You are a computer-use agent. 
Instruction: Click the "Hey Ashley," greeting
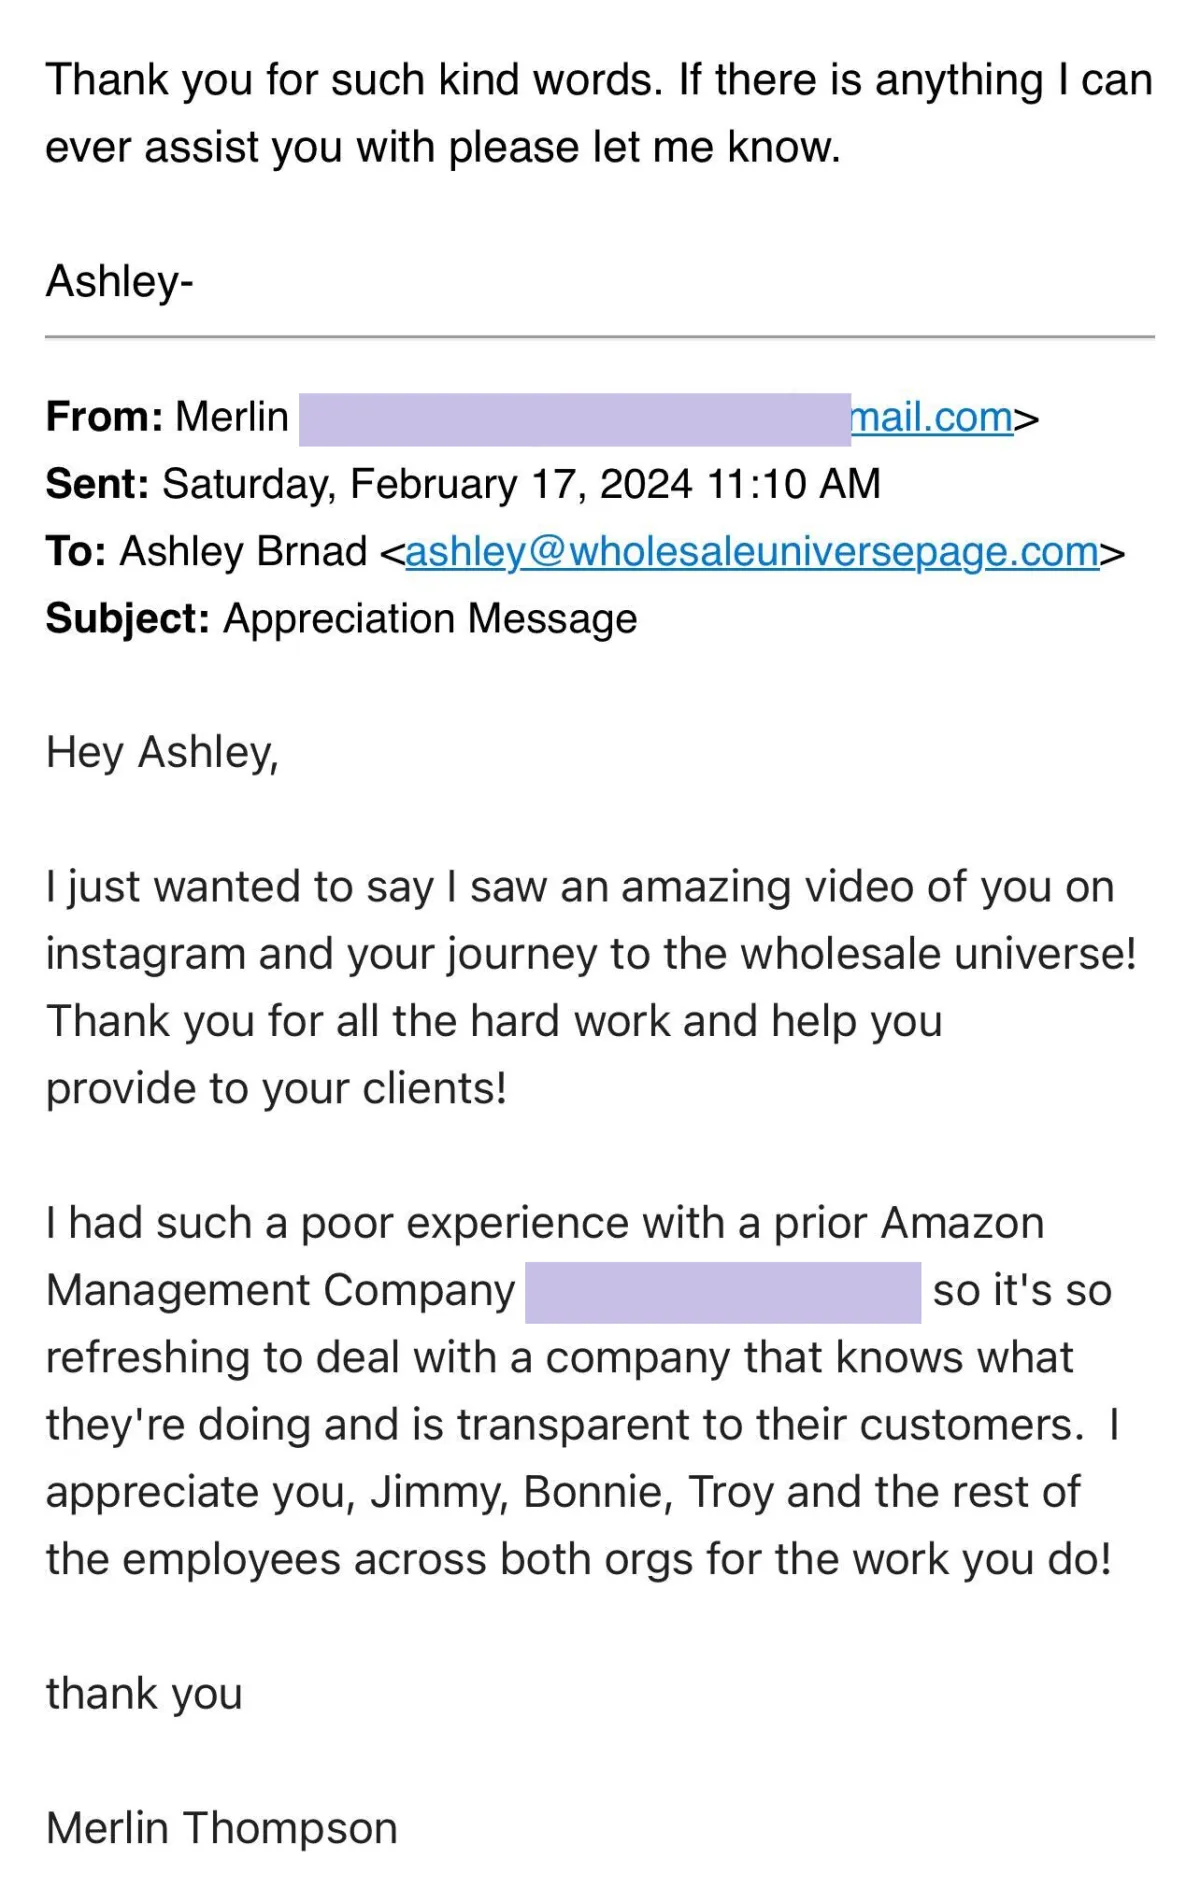click(x=162, y=753)
